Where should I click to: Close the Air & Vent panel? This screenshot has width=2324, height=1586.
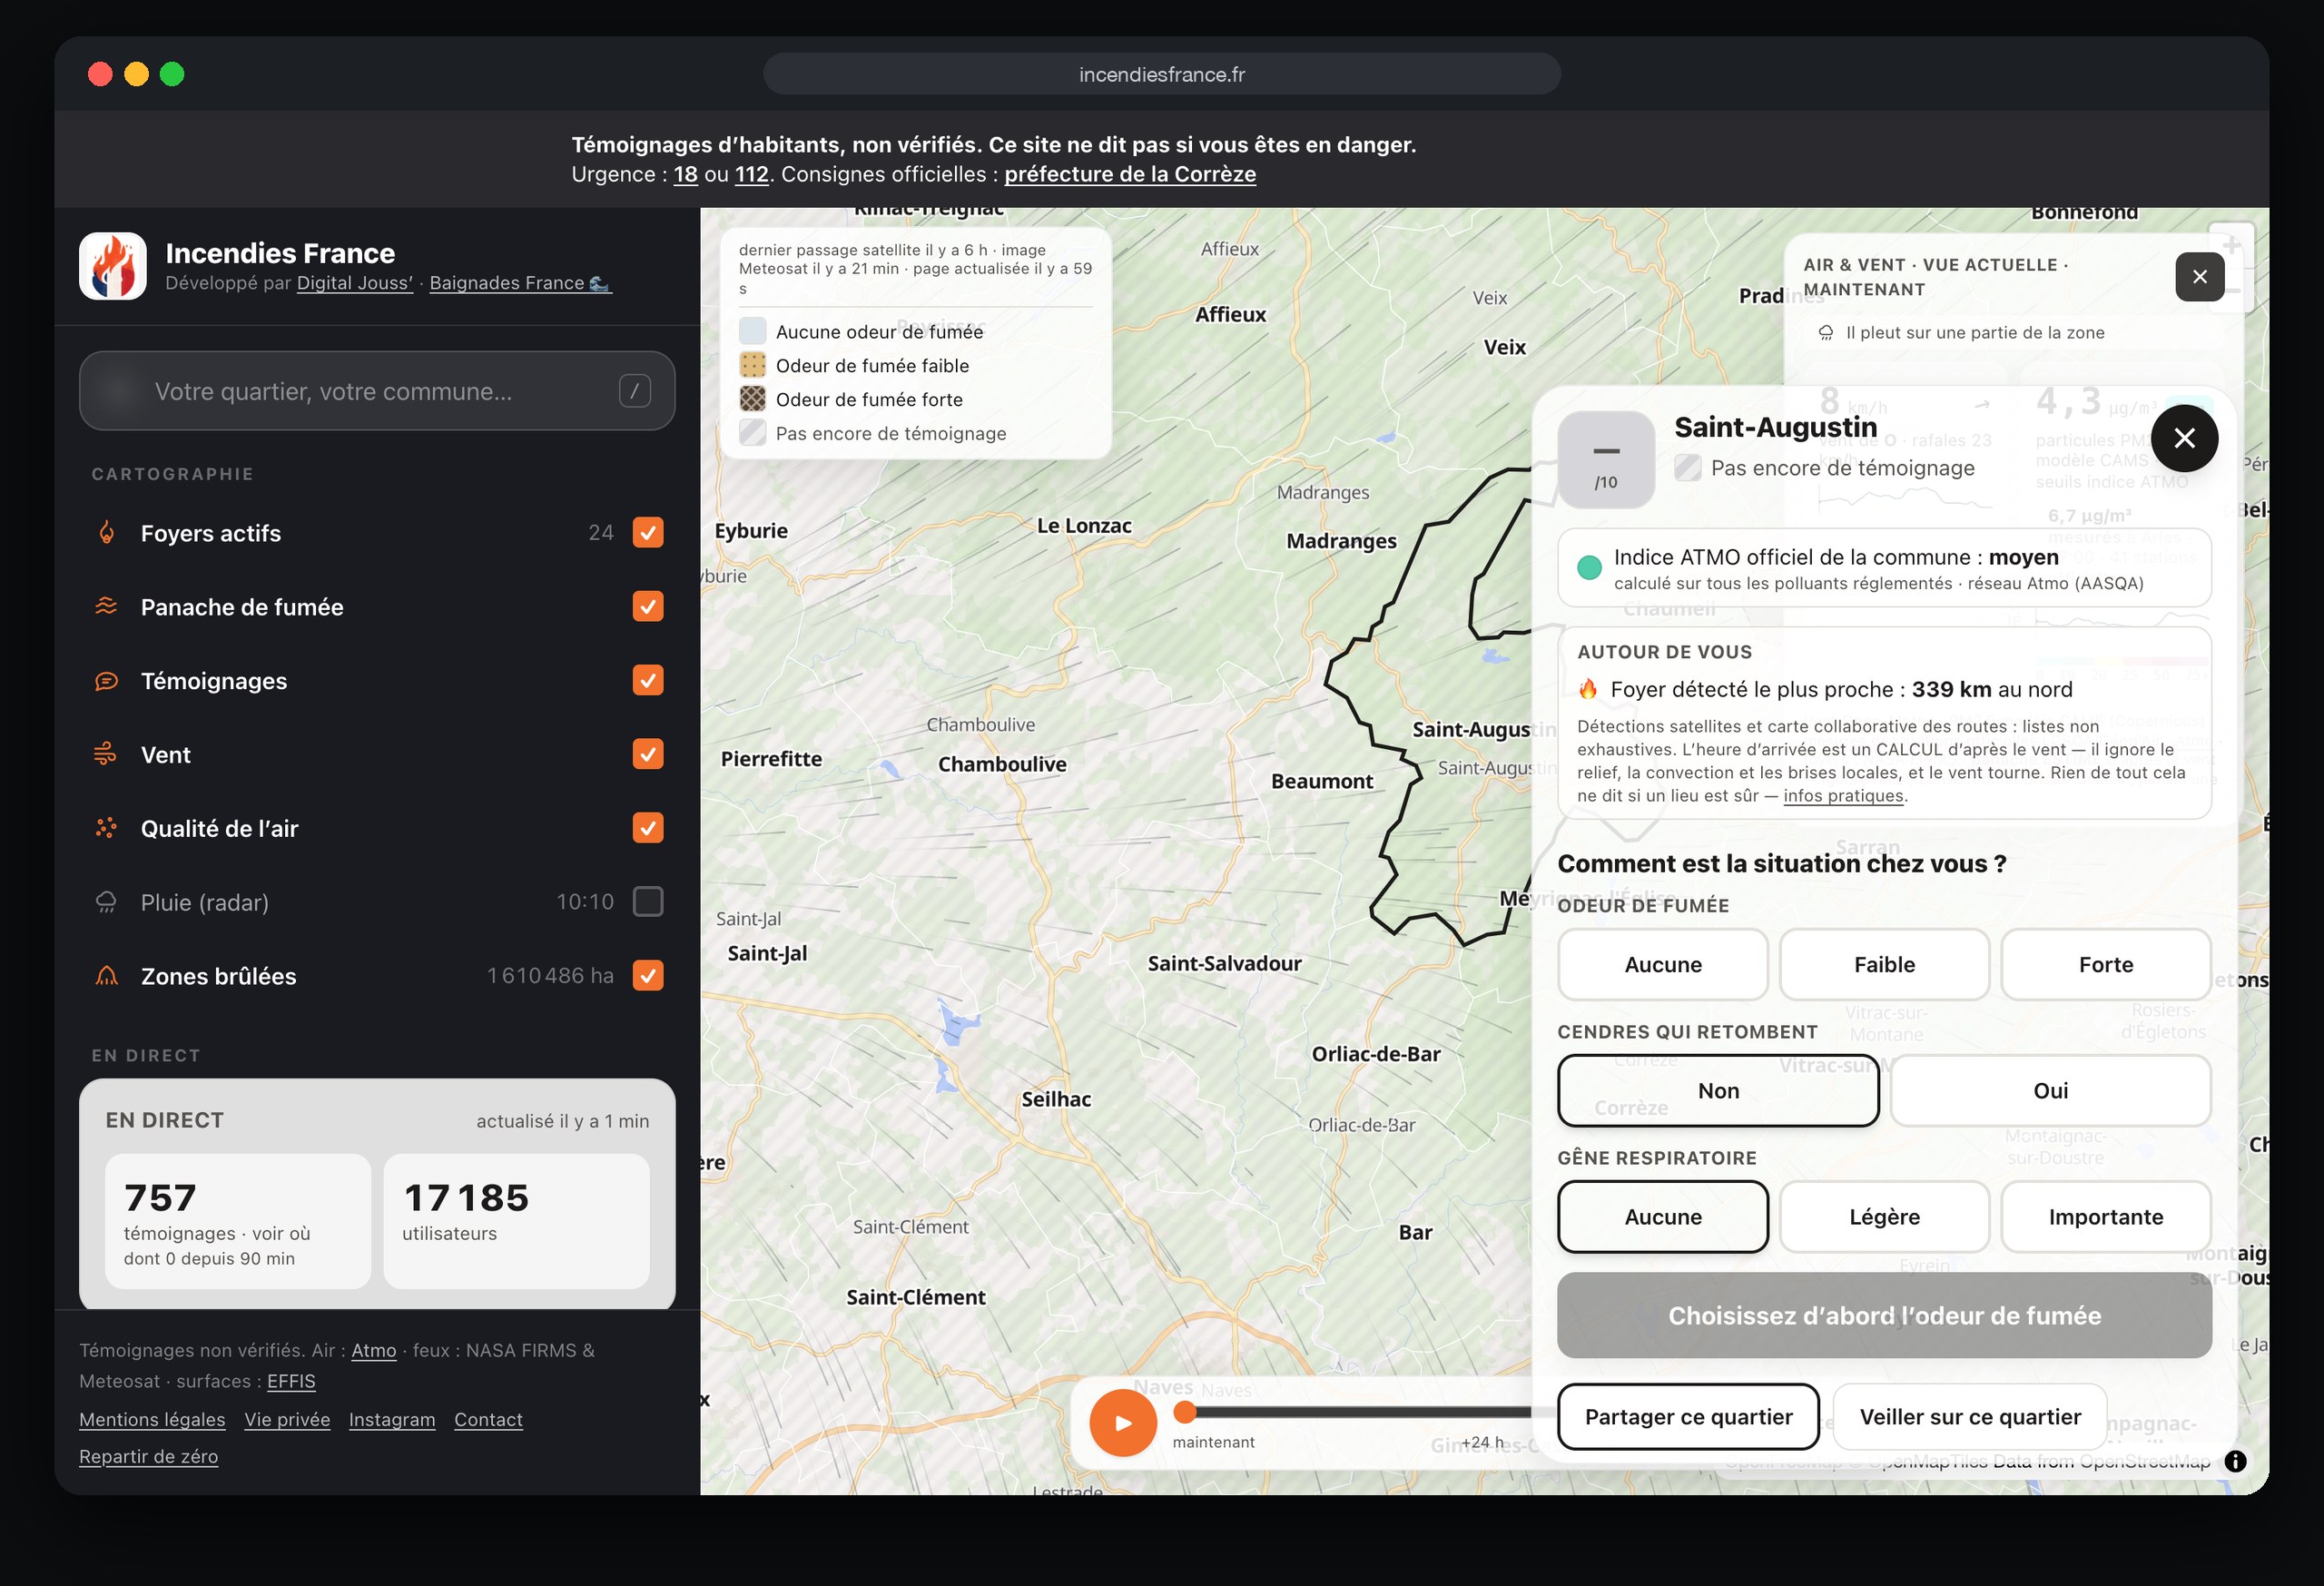point(2199,277)
